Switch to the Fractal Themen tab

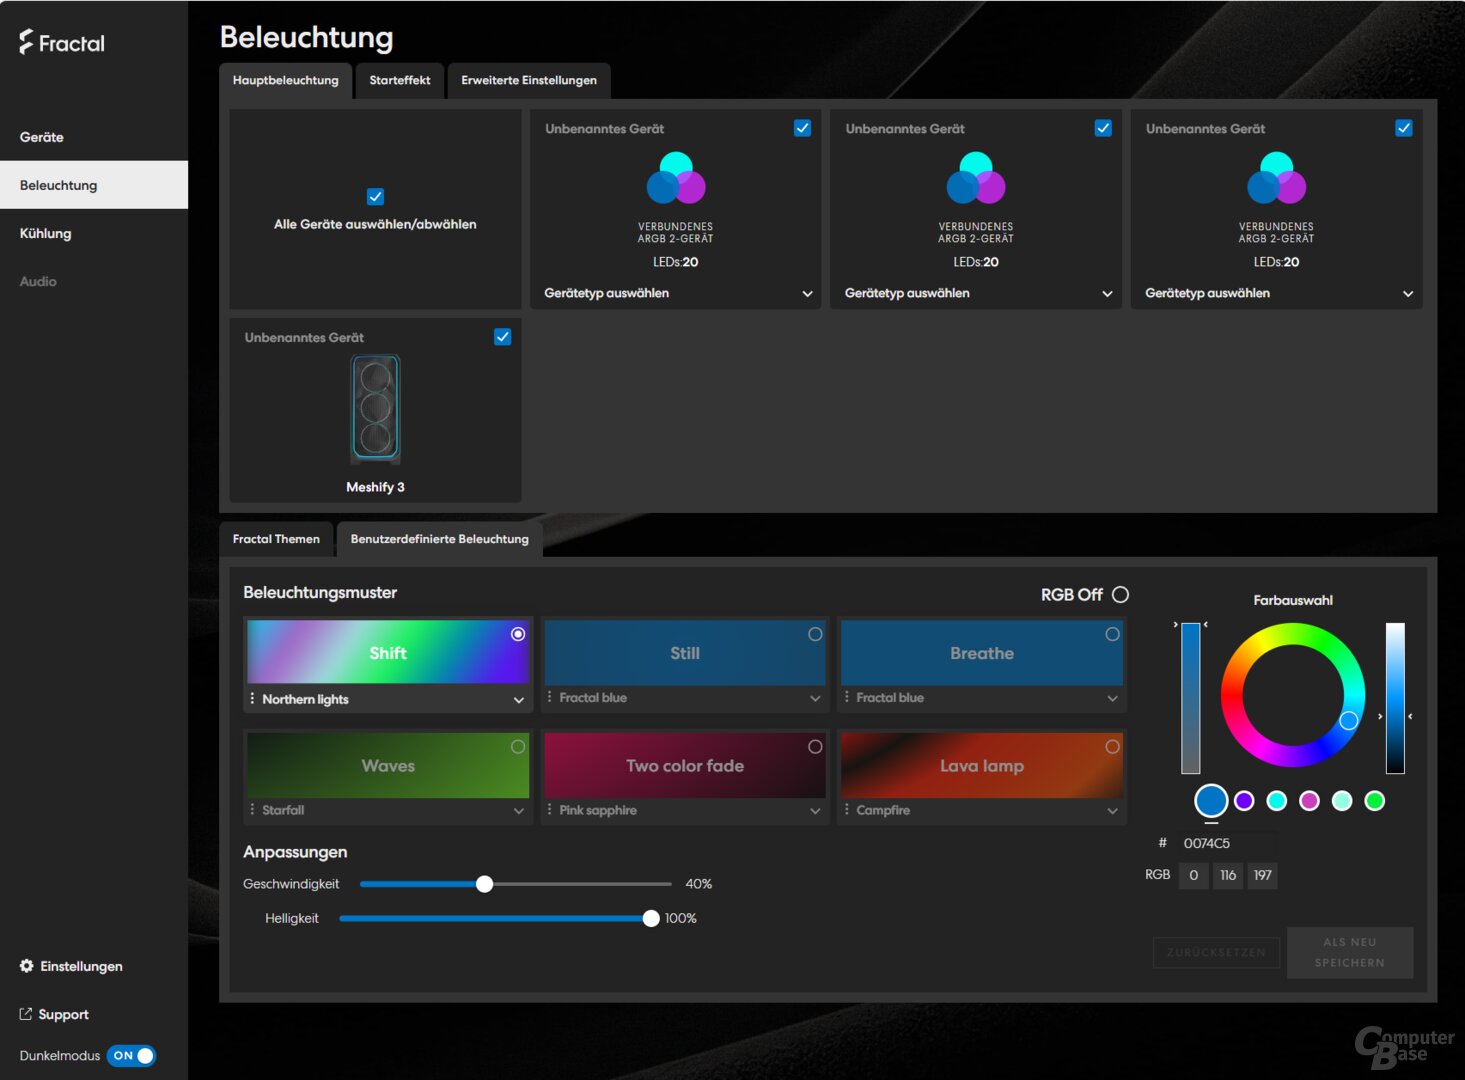(x=276, y=539)
